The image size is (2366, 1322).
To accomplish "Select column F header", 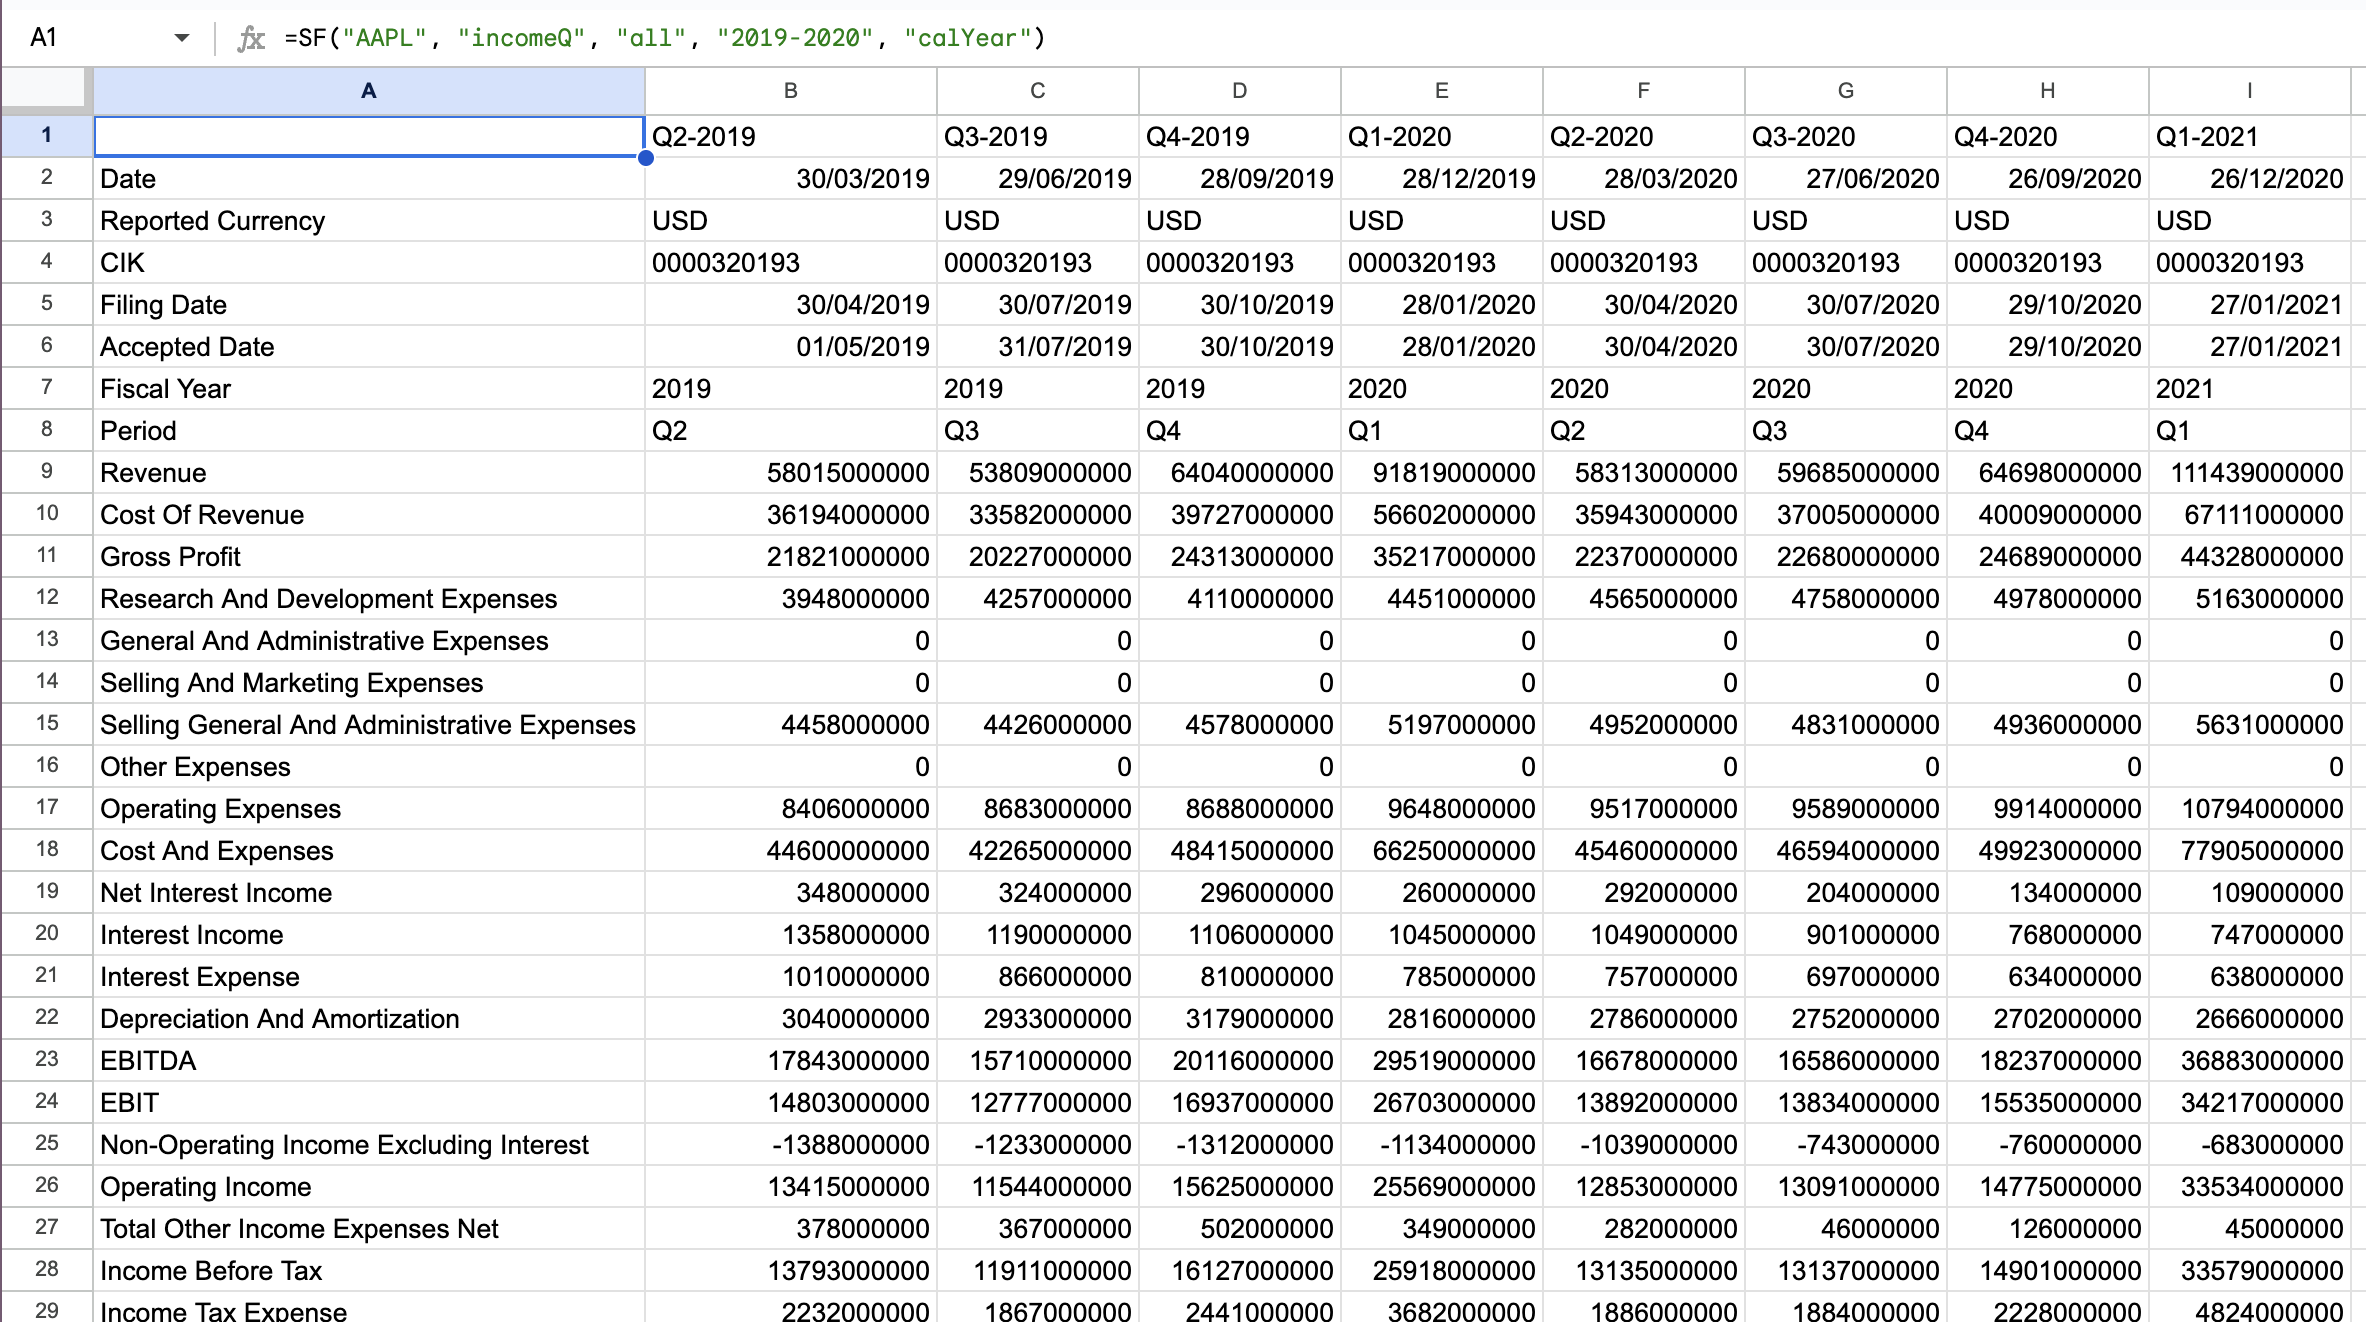I will 1643,91.
